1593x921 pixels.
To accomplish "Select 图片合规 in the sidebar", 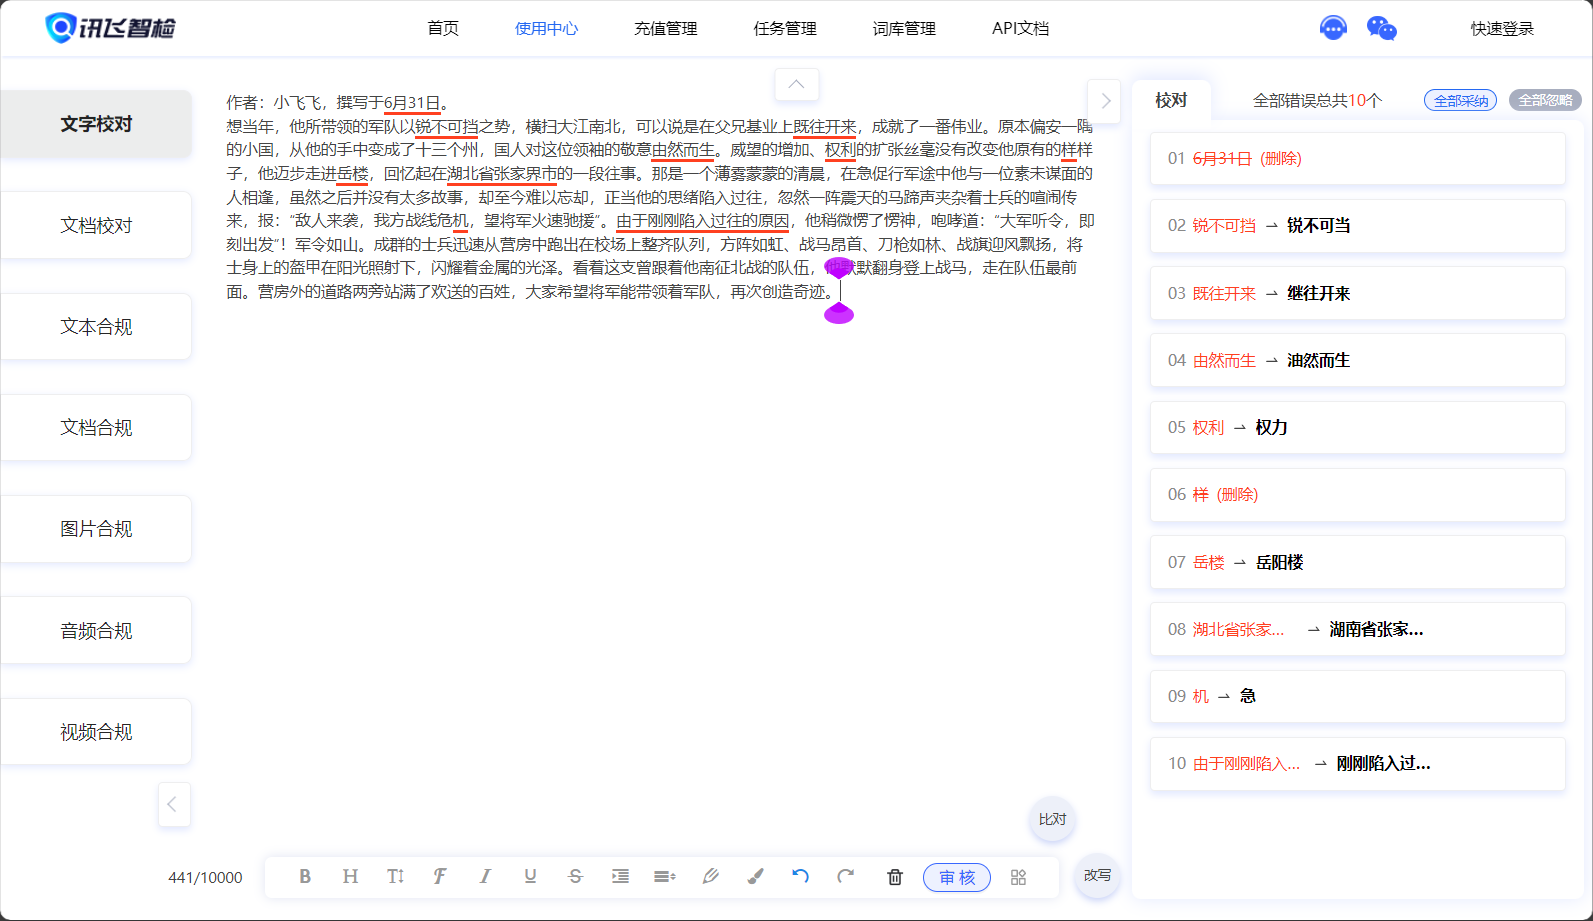I will click(96, 528).
